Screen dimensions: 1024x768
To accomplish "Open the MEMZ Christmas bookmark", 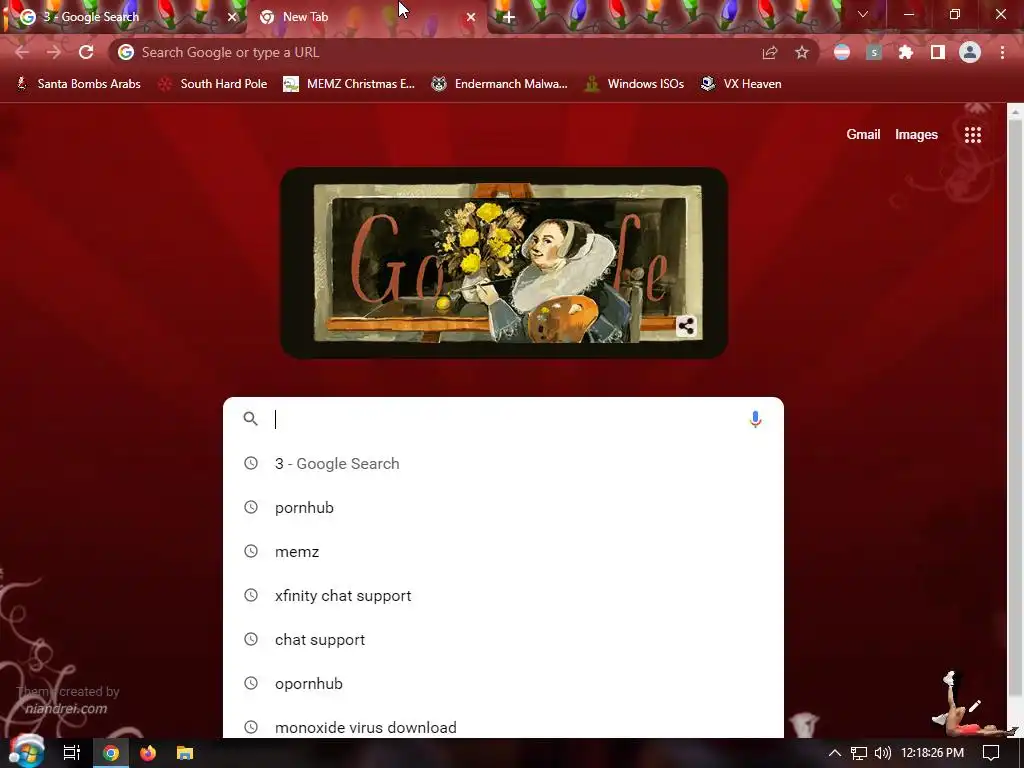I will tap(349, 84).
